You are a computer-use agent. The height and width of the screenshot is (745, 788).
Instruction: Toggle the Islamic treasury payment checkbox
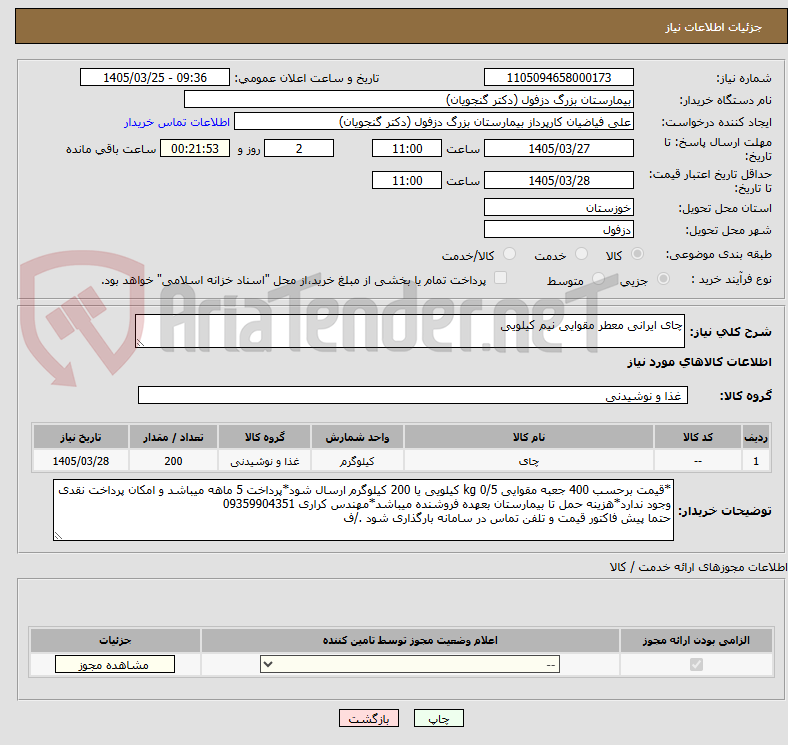pyautogui.click(x=501, y=278)
